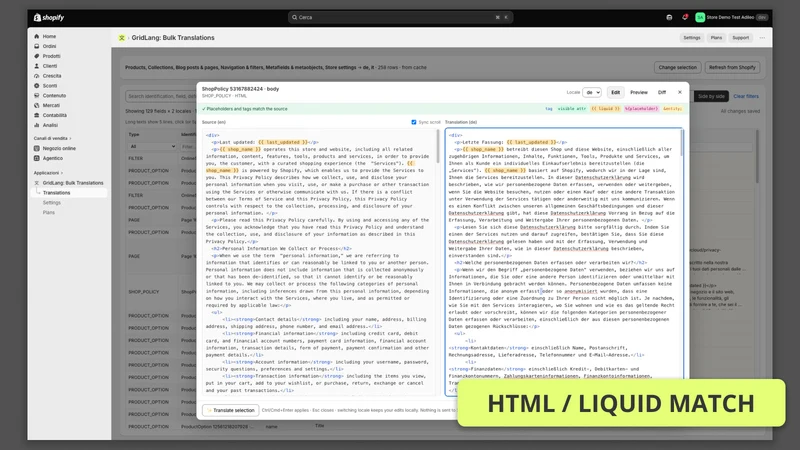The image size is (800, 450).
Task: Click the Identifier column Filter input
Action: (x=188, y=146)
